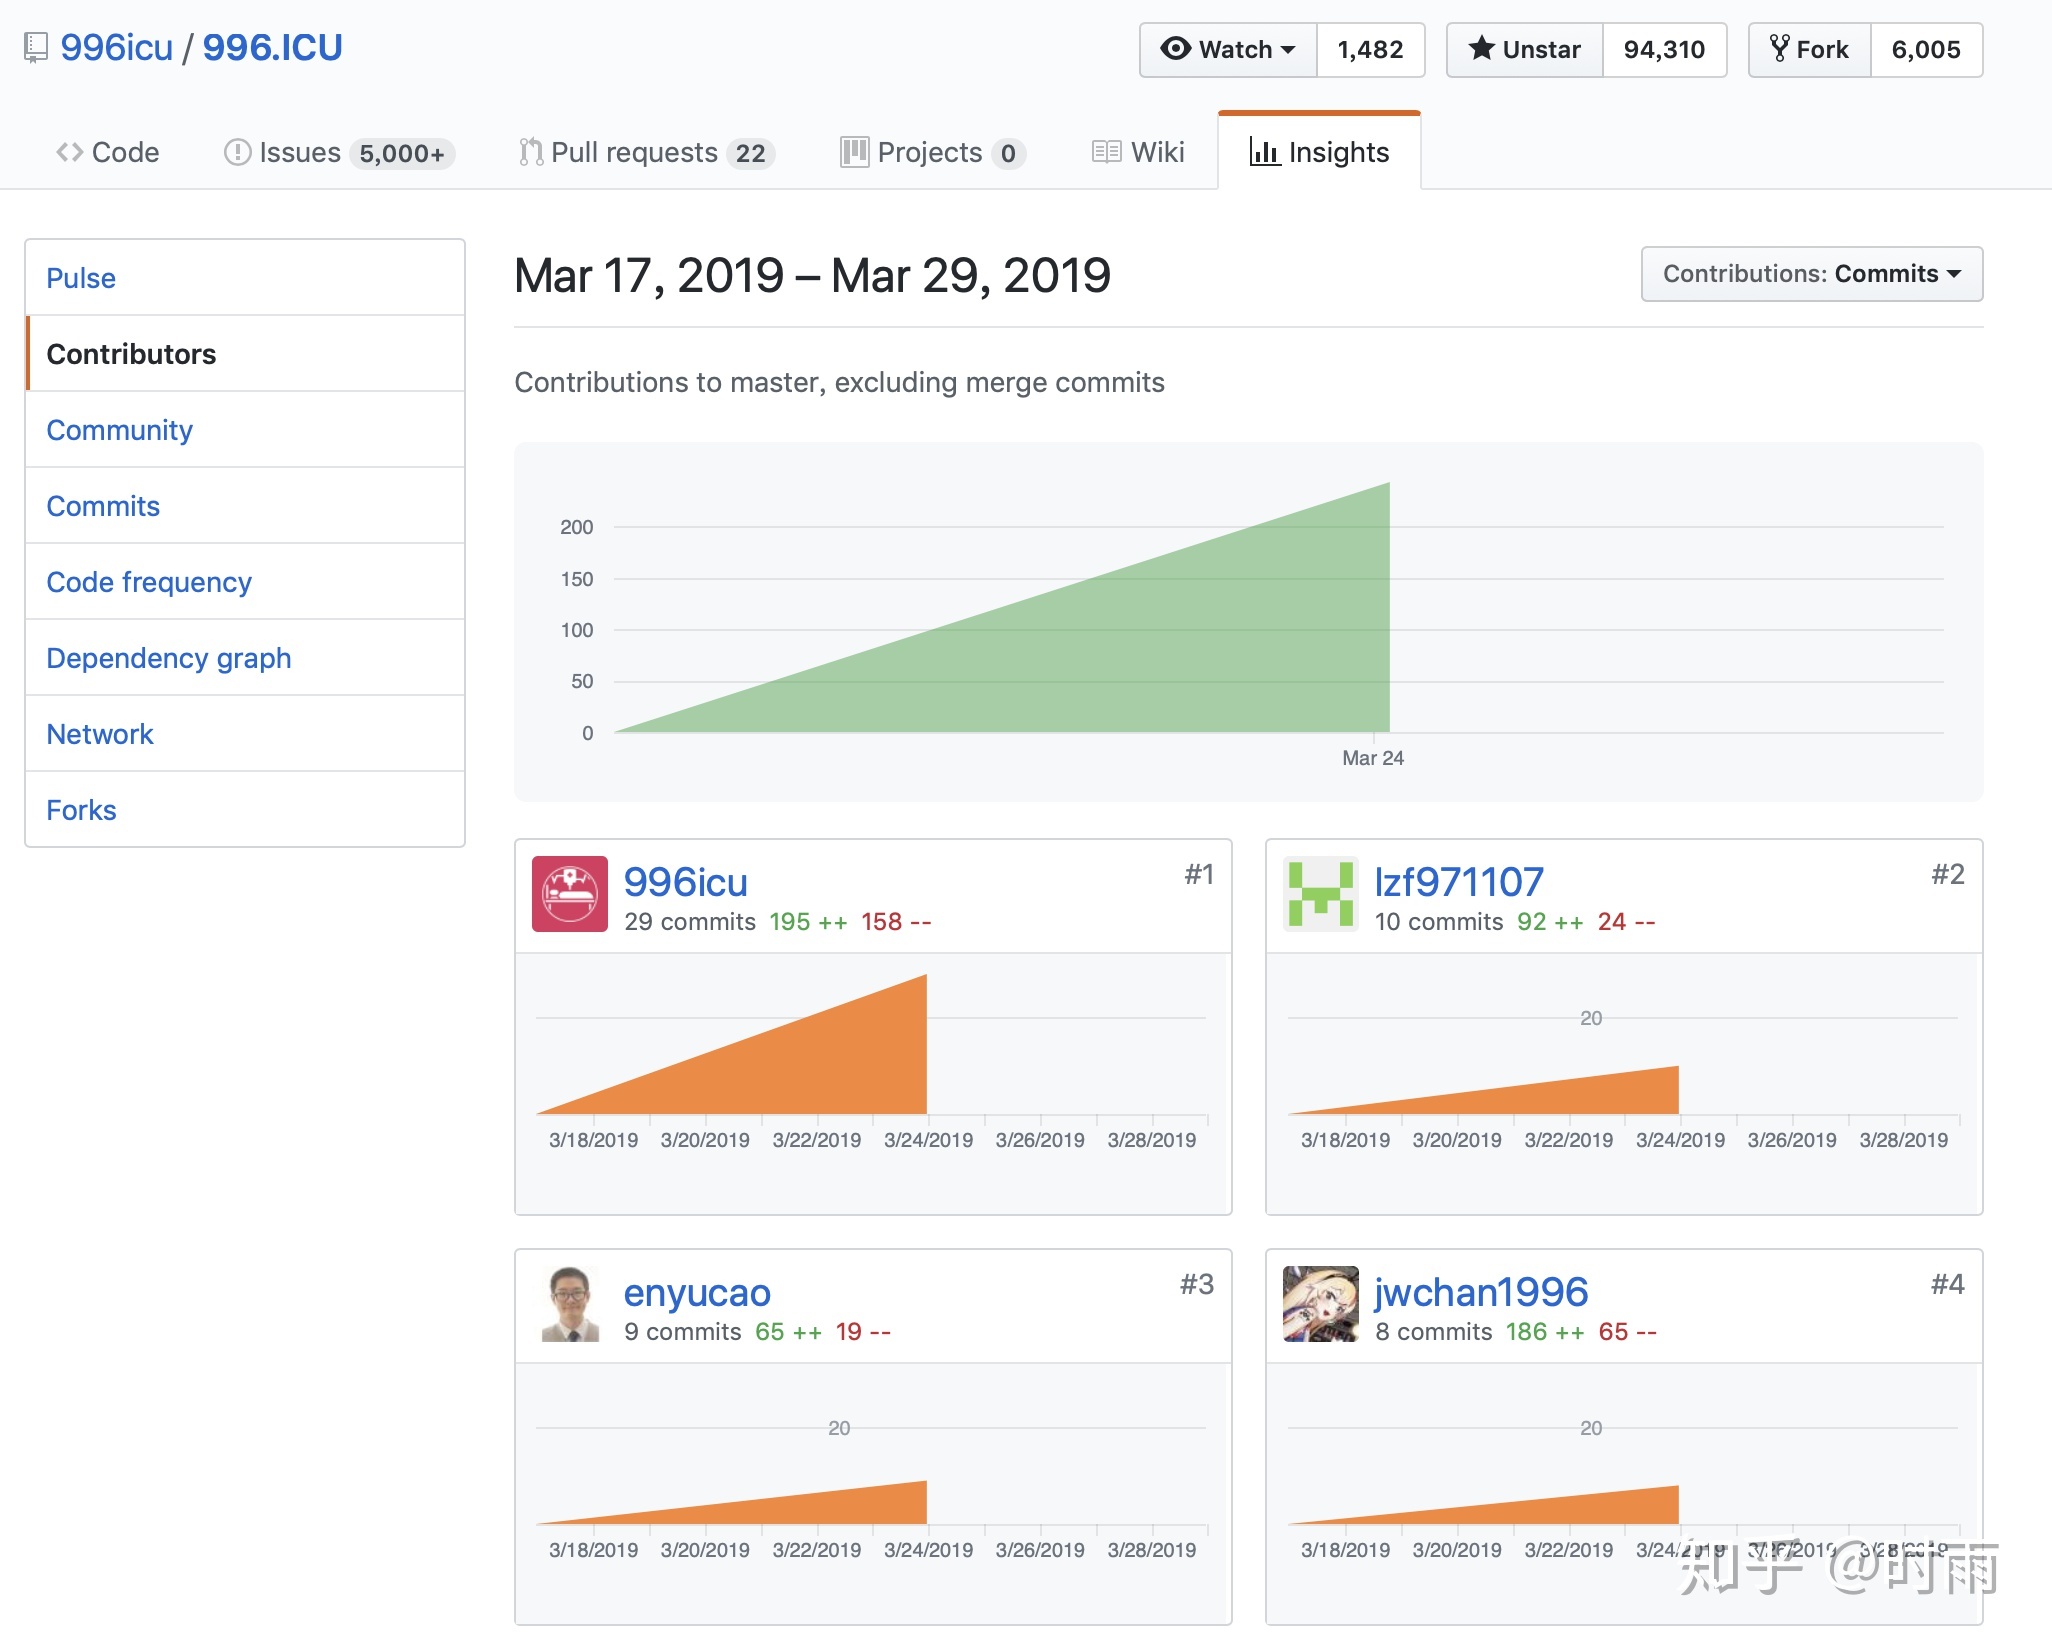
Task: Click the #4 rank label
Action: [1948, 1284]
